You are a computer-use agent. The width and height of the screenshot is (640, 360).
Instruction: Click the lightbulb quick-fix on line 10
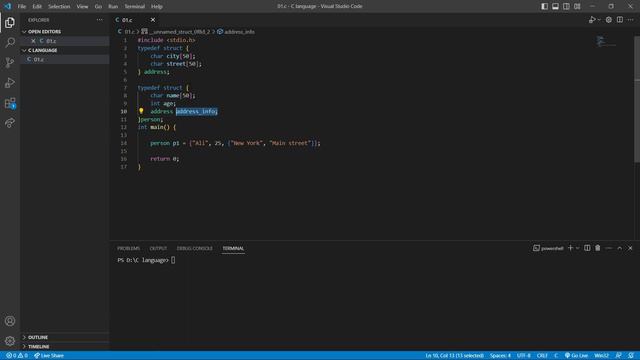pos(141,111)
